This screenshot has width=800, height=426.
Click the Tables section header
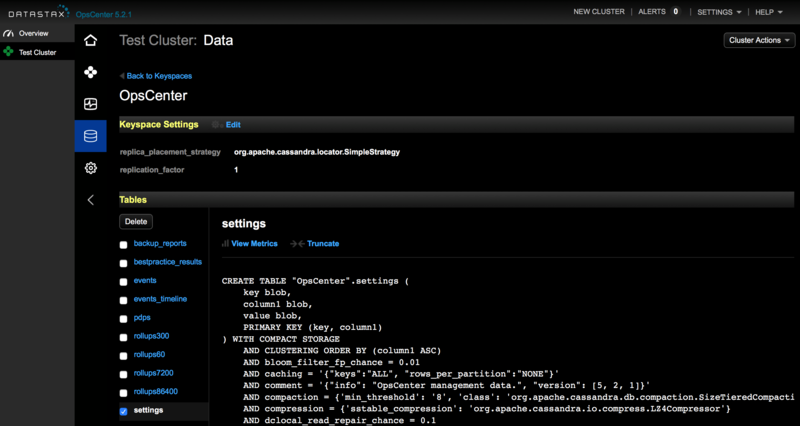[x=133, y=200]
